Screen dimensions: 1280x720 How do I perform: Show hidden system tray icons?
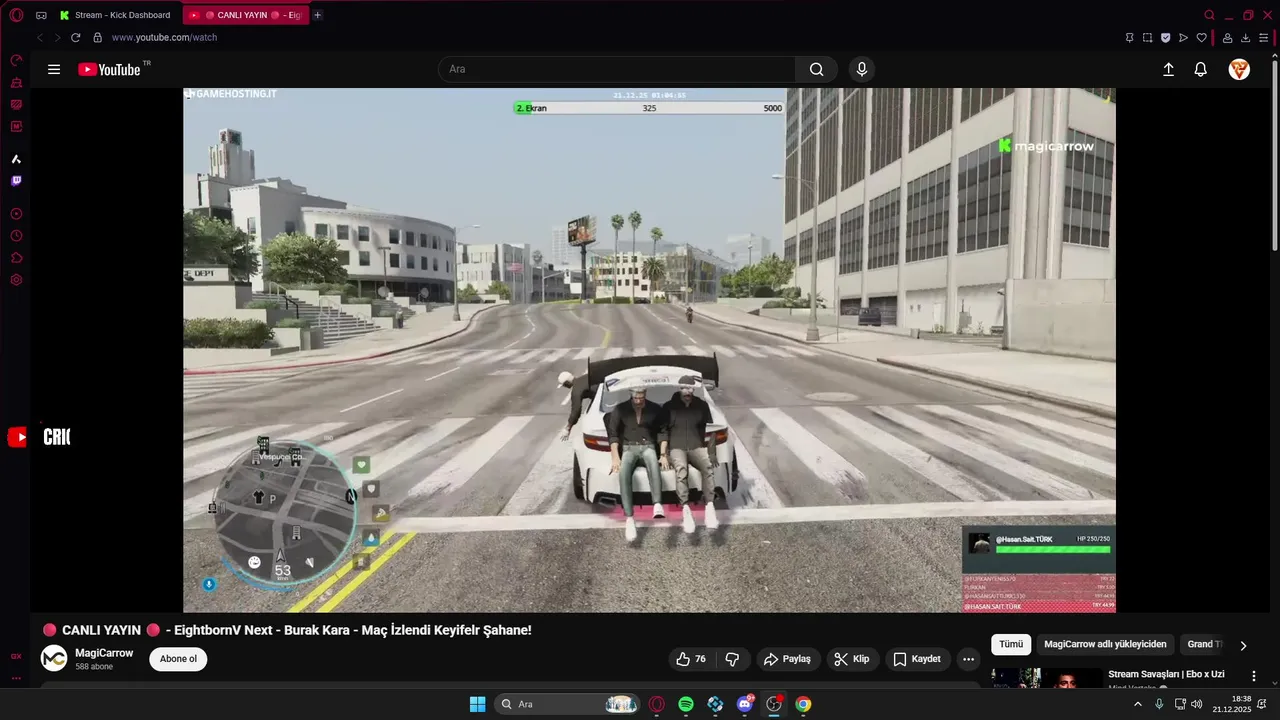point(1137,704)
